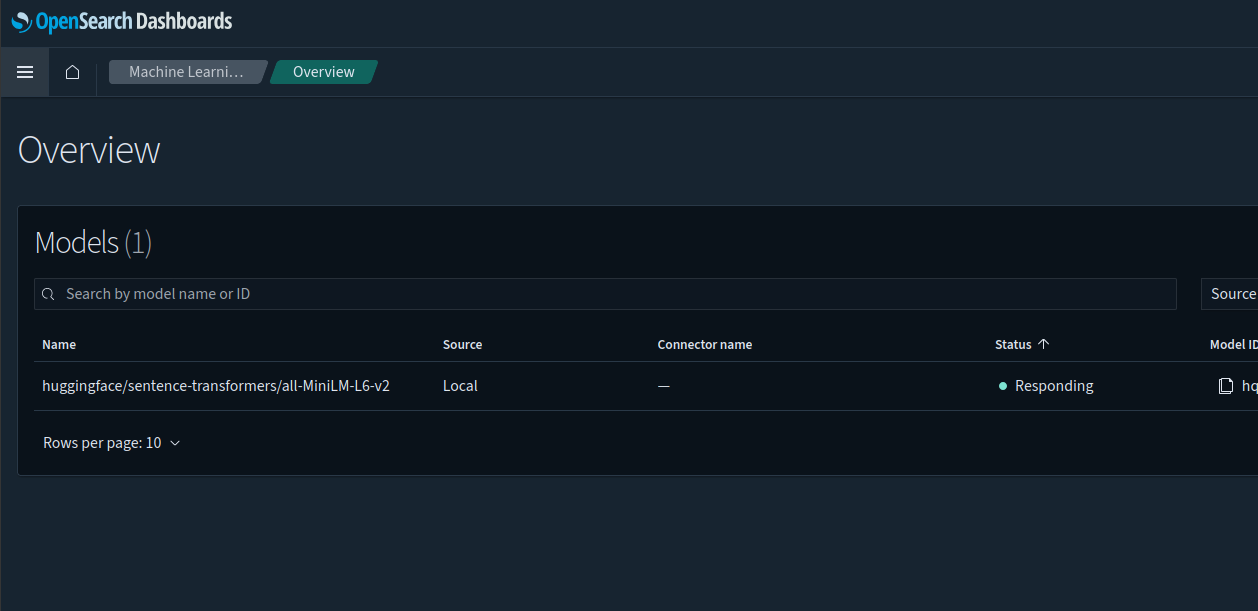The image size is (1258, 611).
Task: Select the all-MiniLM-L6-v2 model name
Action: click(216, 386)
